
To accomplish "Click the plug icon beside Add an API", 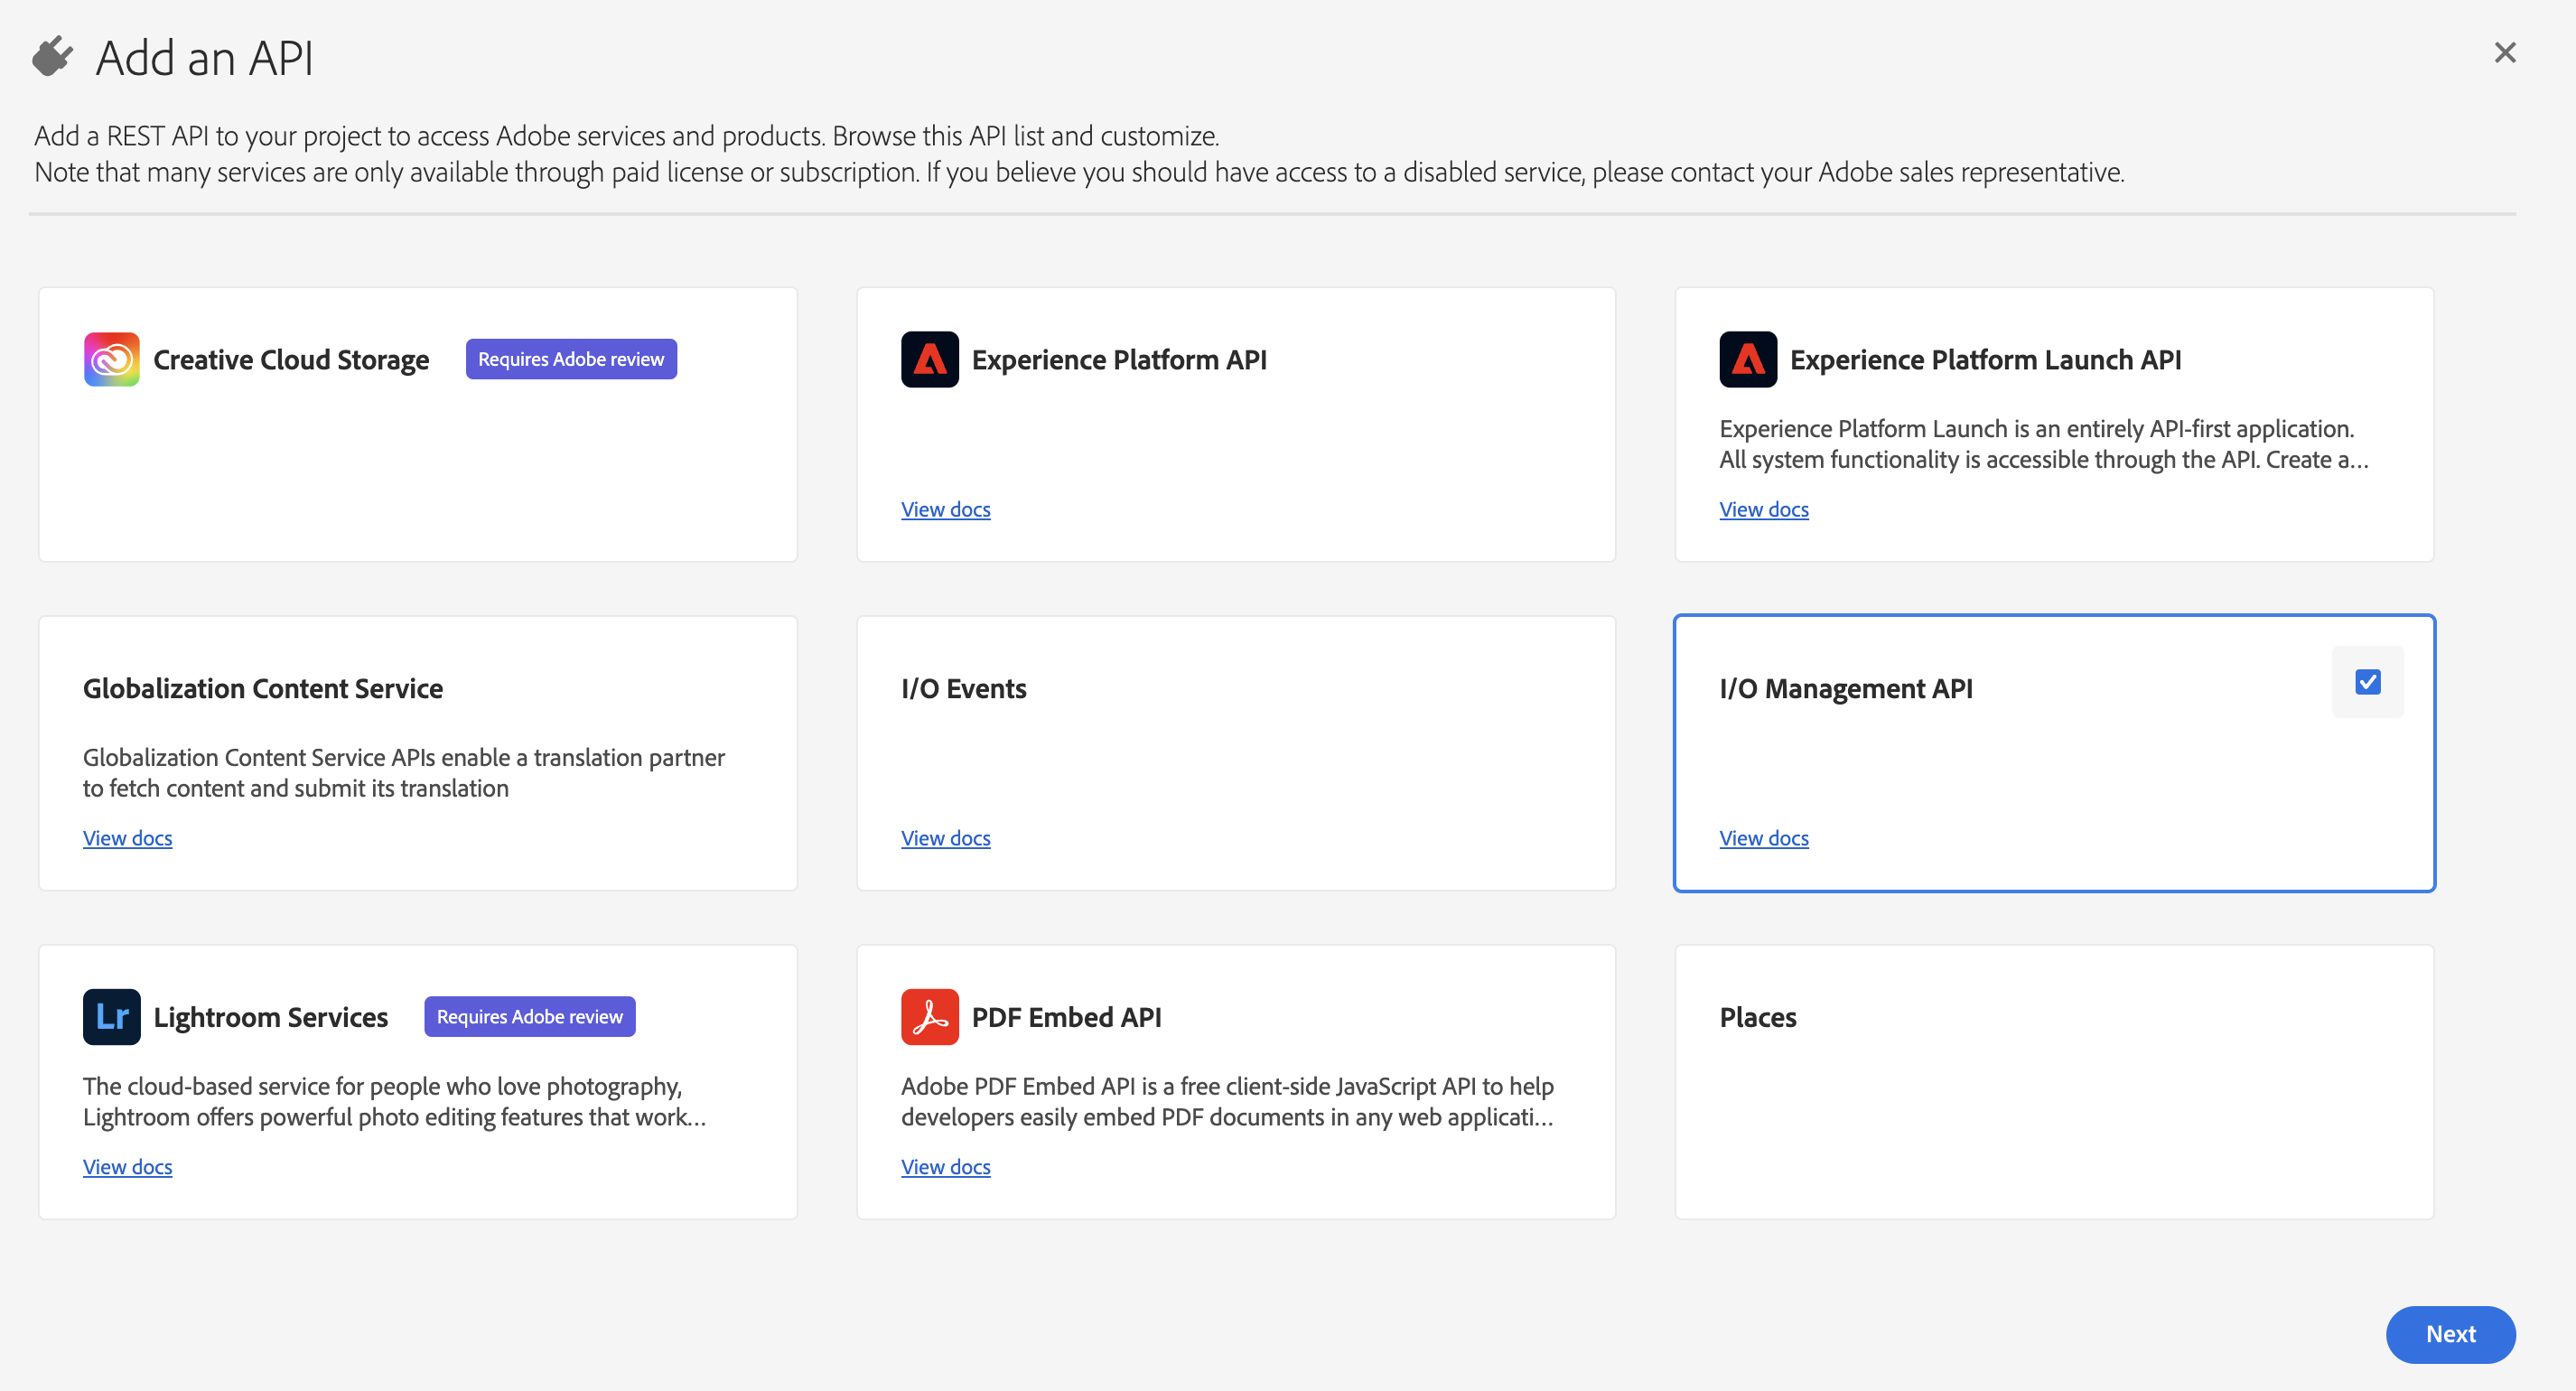I will pos(53,57).
